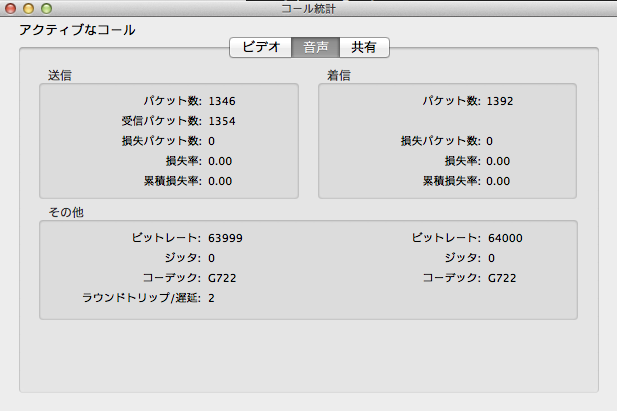Click the 送信 section label
This screenshot has width=617, height=411.
pyautogui.click(x=59, y=75)
